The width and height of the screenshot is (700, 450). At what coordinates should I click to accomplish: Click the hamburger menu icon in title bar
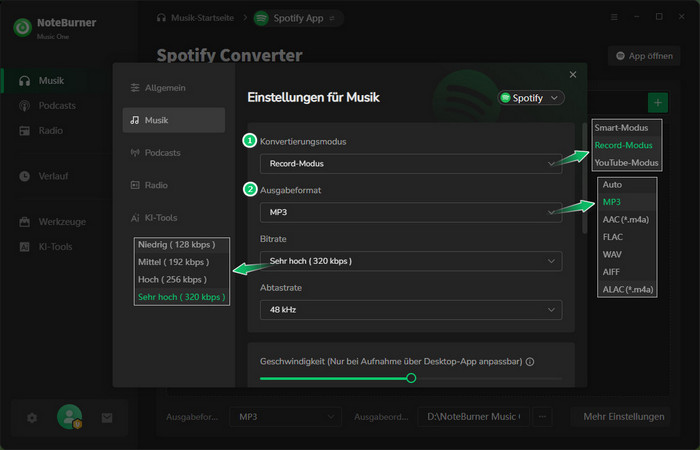coord(614,17)
